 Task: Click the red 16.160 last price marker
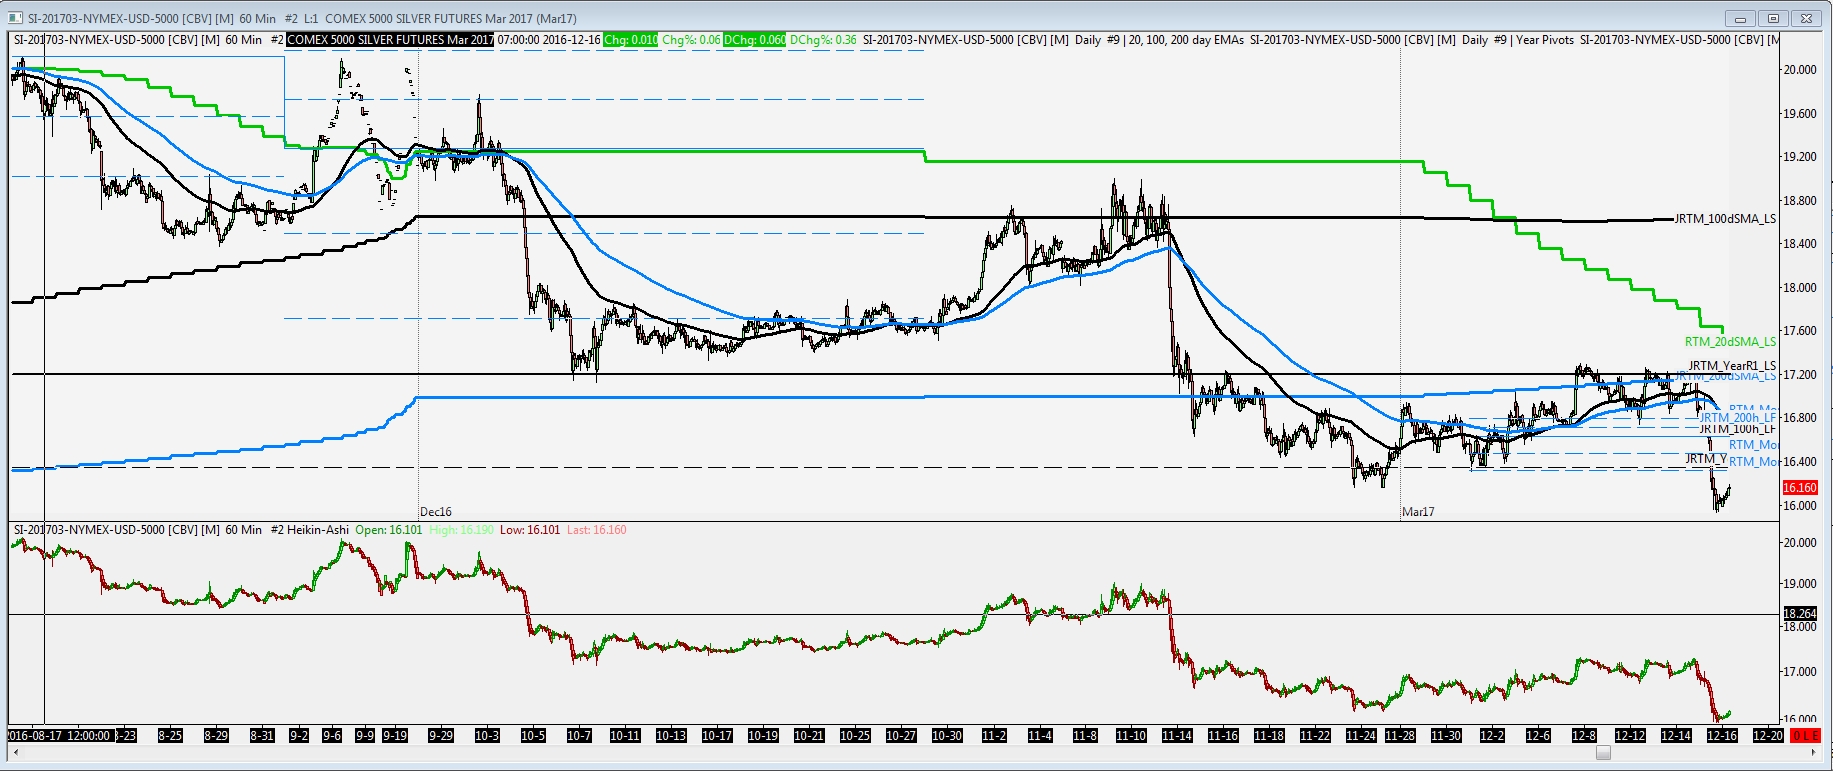[1800, 488]
